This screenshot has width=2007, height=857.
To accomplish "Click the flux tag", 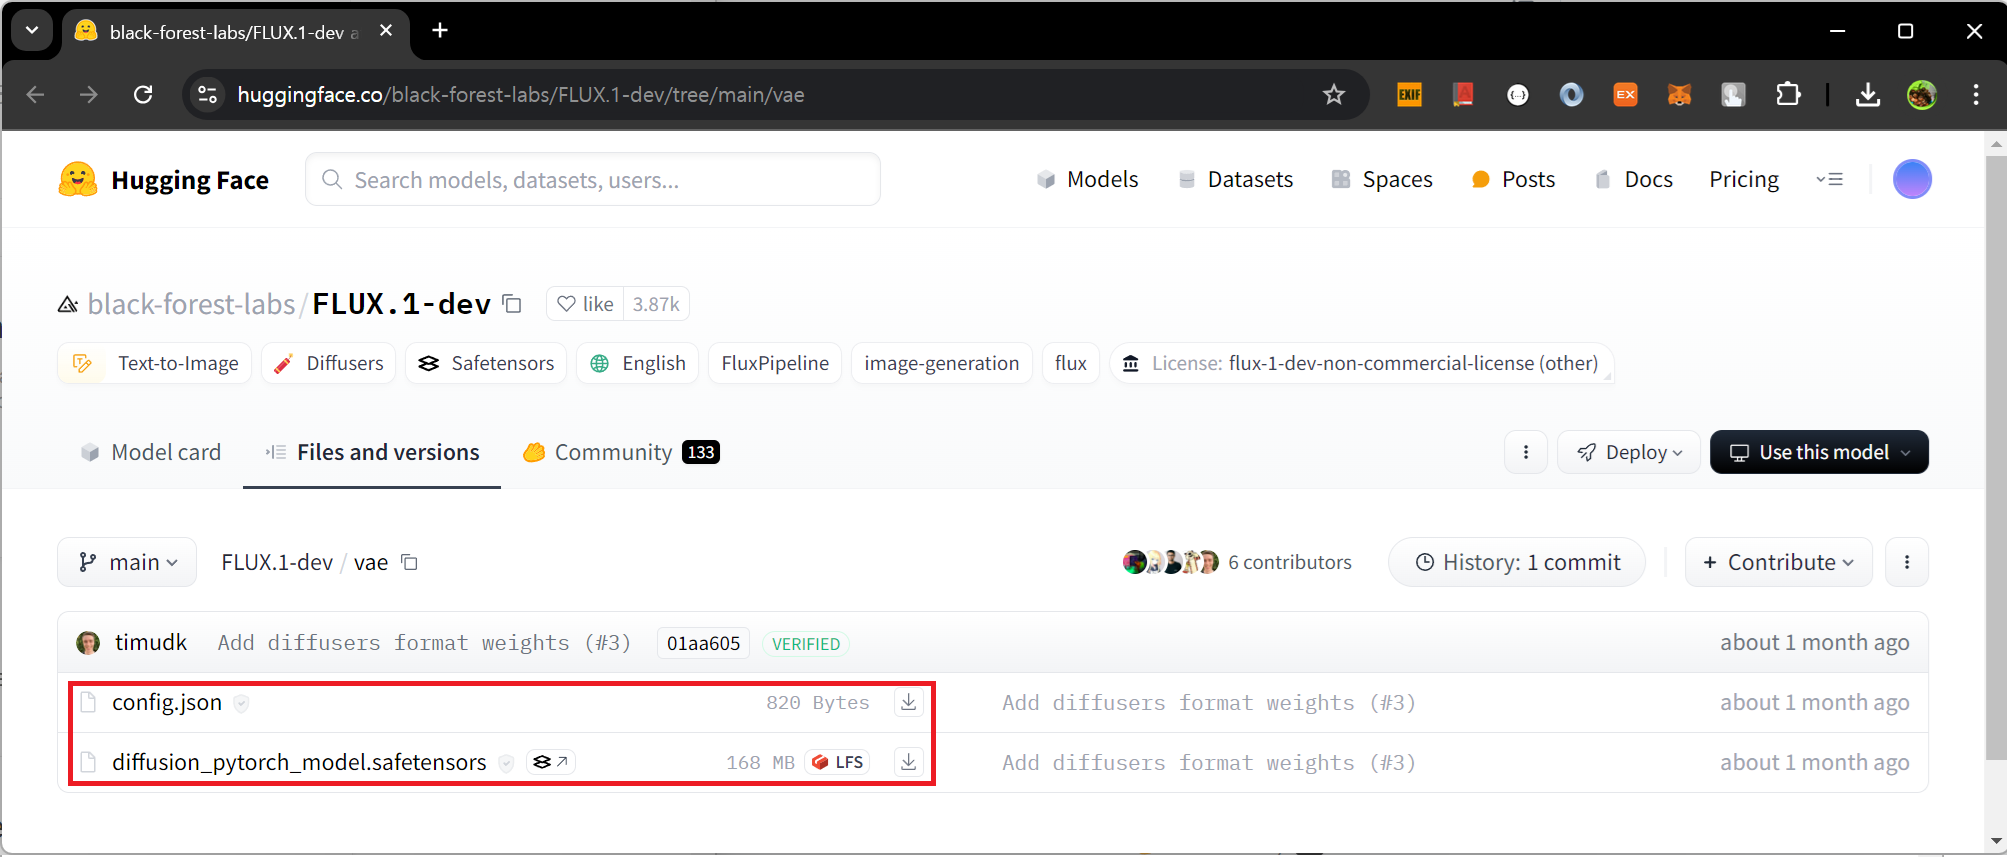I will [x=1071, y=363].
